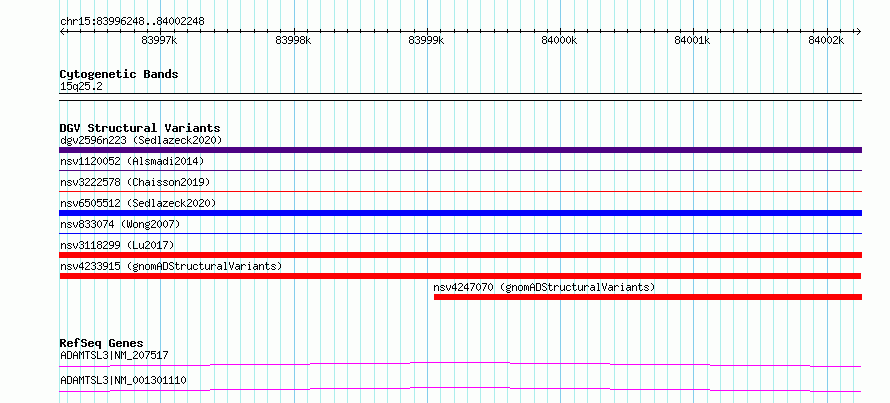Image resolution: width=890 pixels, height=403 pixels.
Task: Open variant nsv6505512 (Sedlazeck2020) label
Action: [x=138, y=203]
